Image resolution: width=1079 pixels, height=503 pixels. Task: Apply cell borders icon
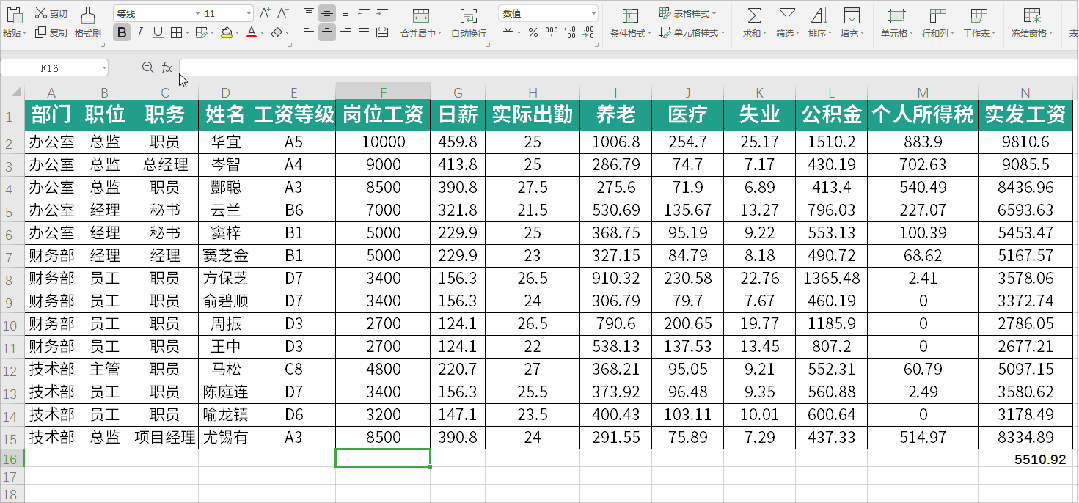point(176,32)
